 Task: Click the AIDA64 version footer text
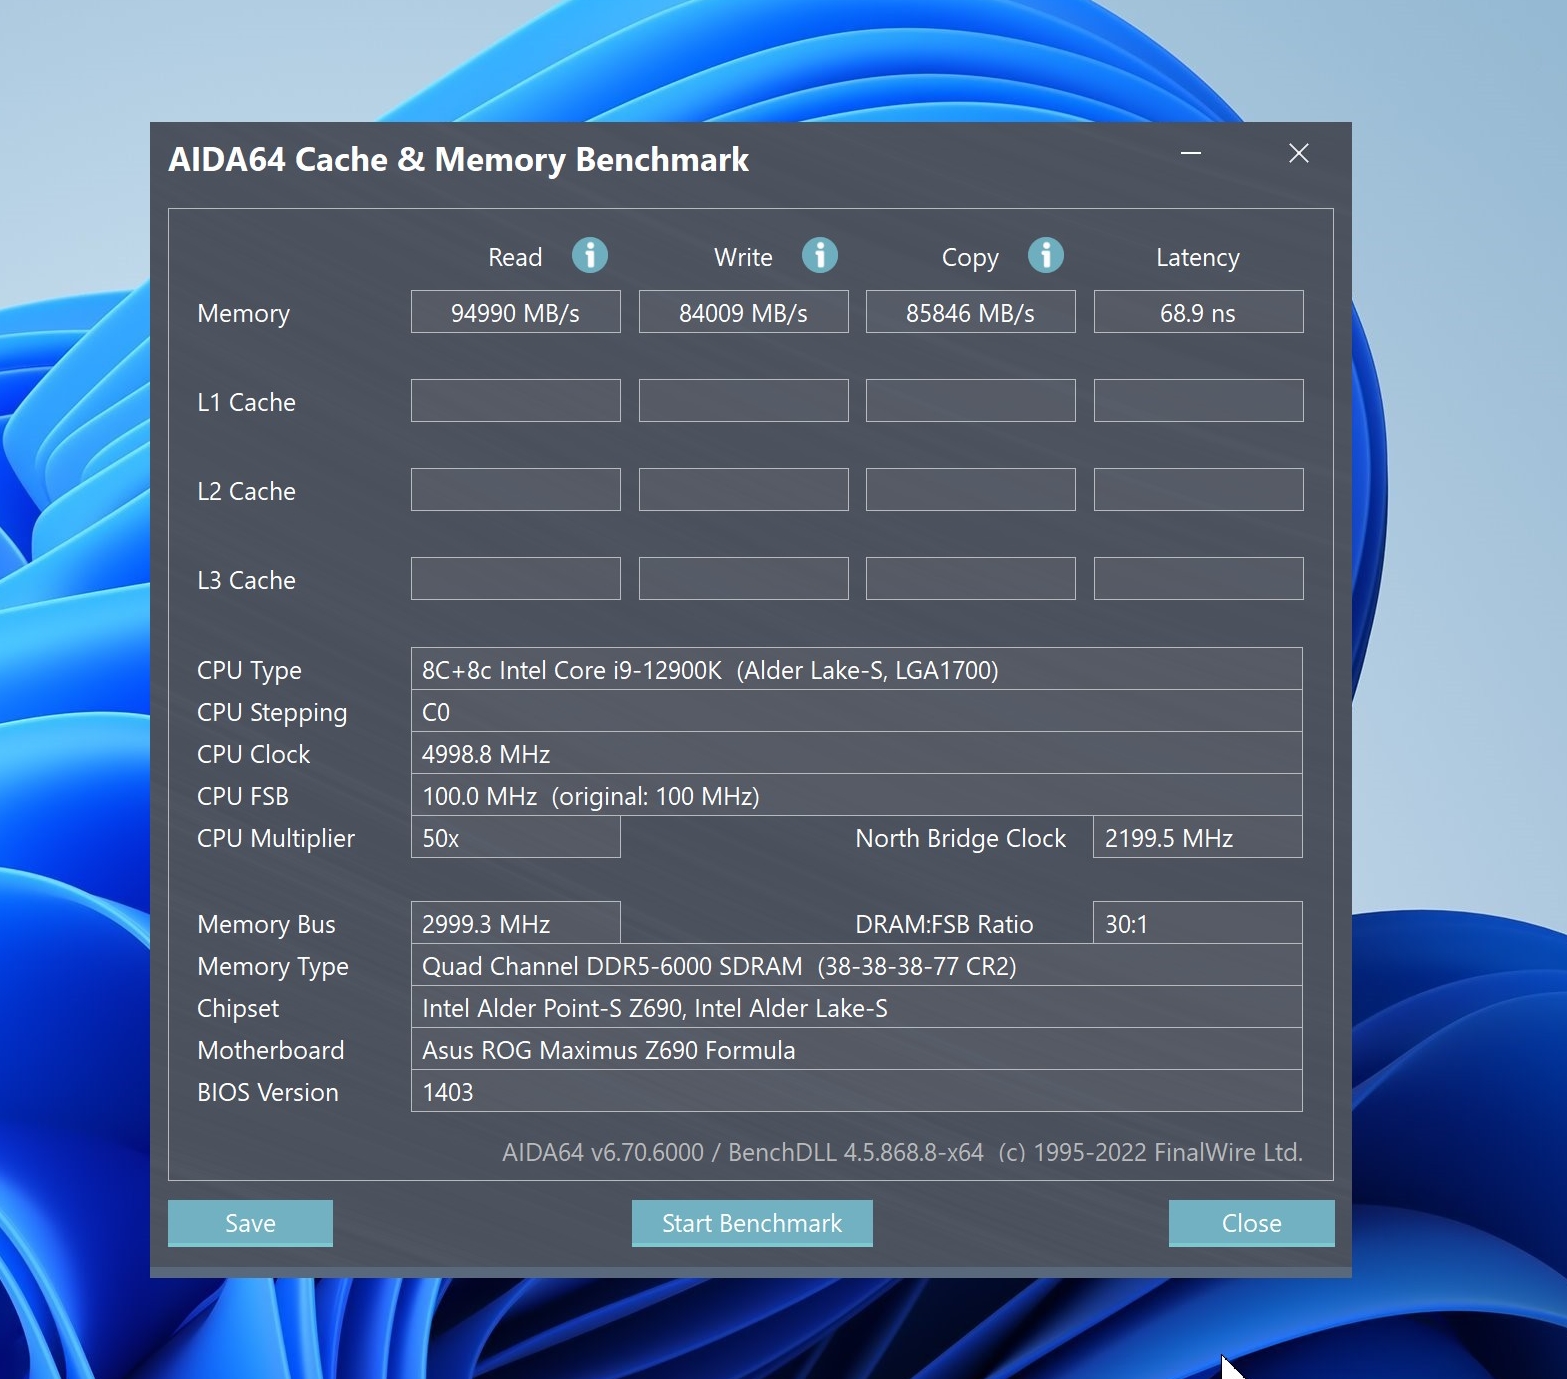tap(902, 1152)
